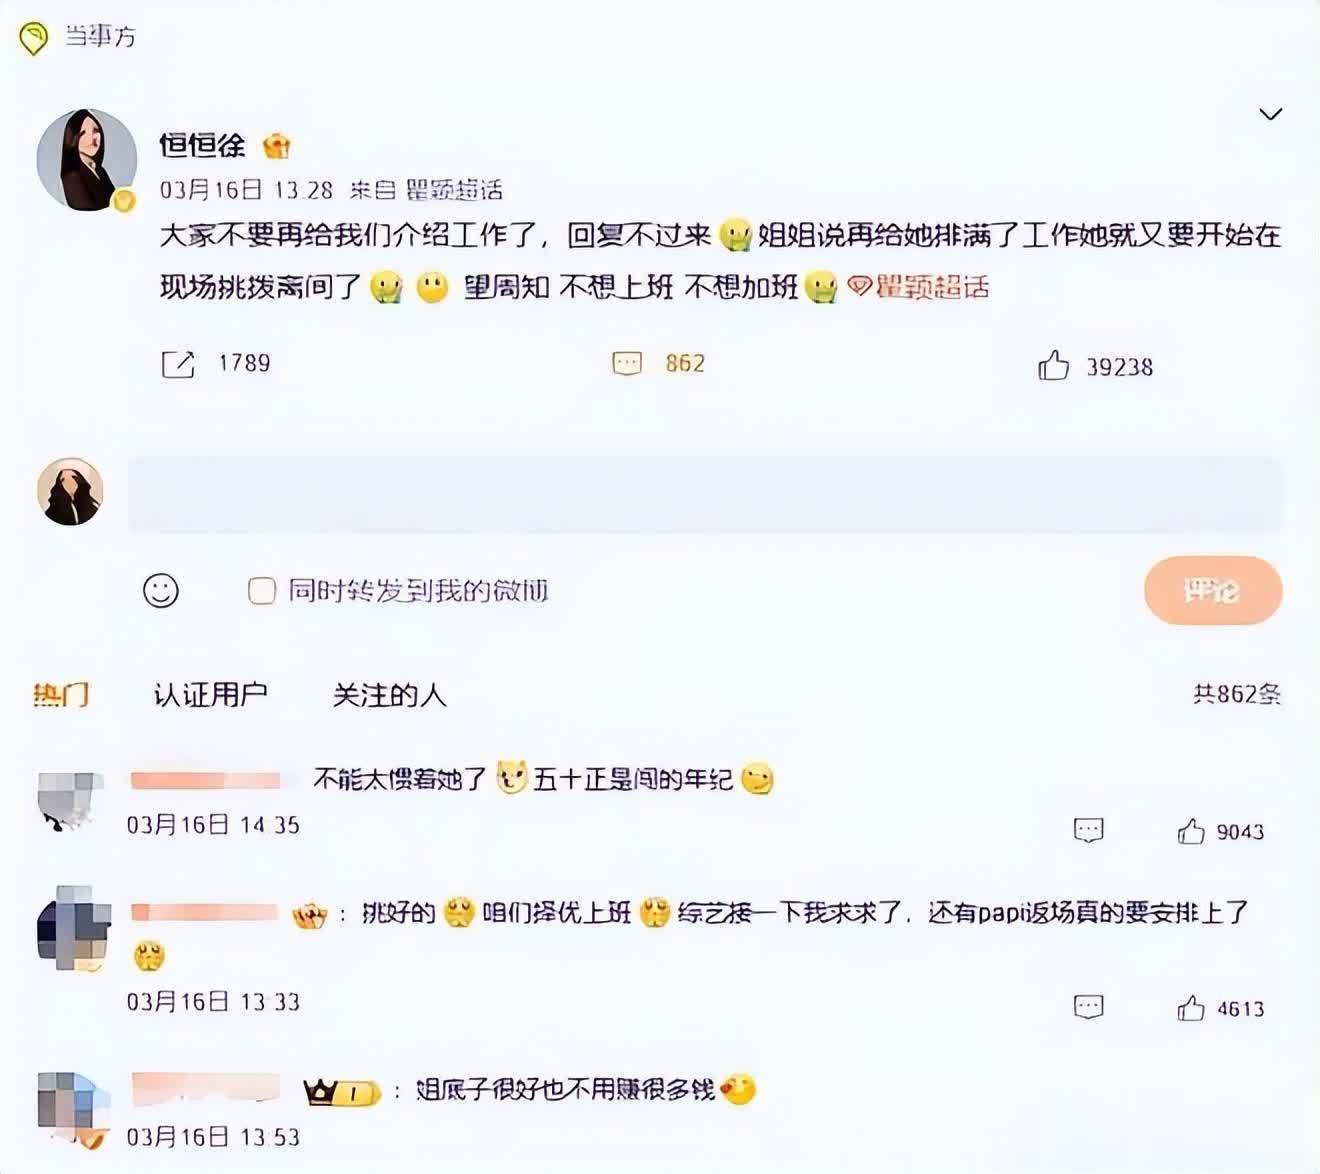Image resolution: width=1320 pixels, height=1174 pixels.
Task: Reply to the 13:33 comment via bubble icon
Action: click(x=1088, y=1007)
